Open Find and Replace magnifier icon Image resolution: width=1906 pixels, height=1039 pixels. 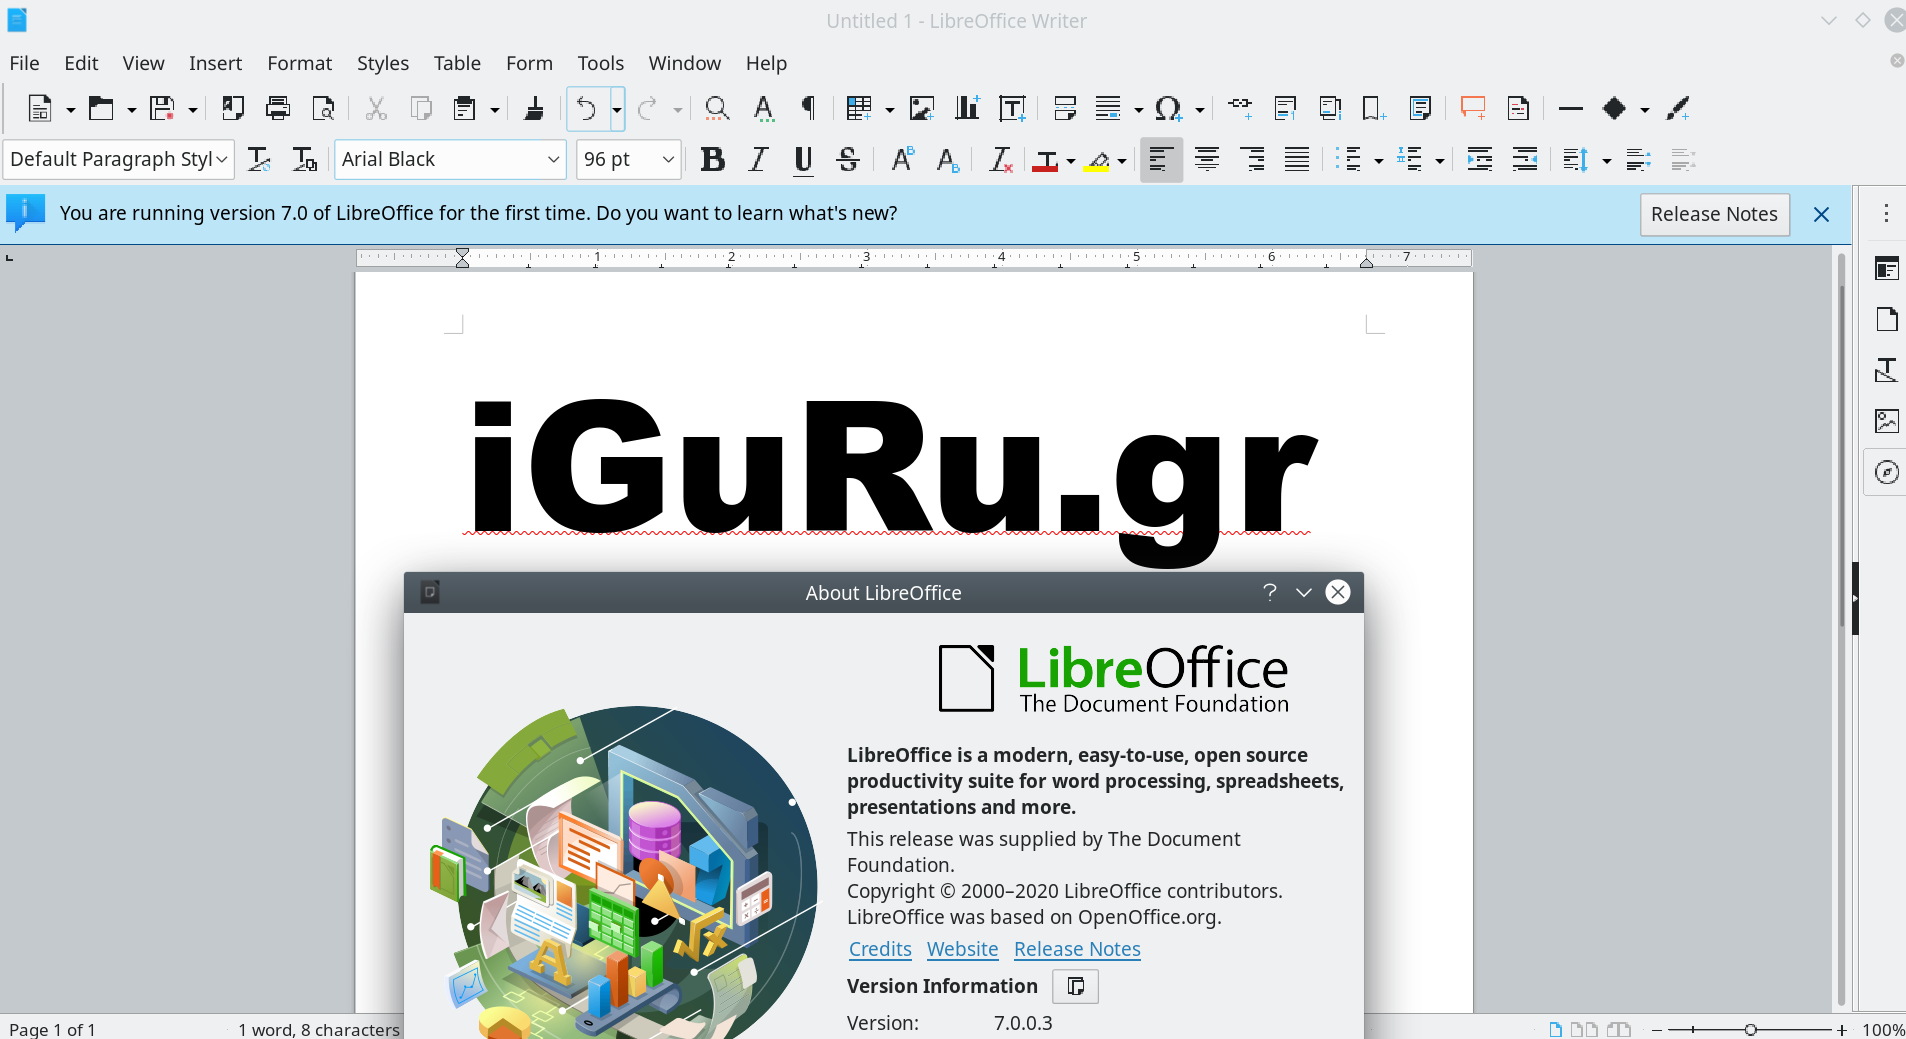(x=717, y=108)
